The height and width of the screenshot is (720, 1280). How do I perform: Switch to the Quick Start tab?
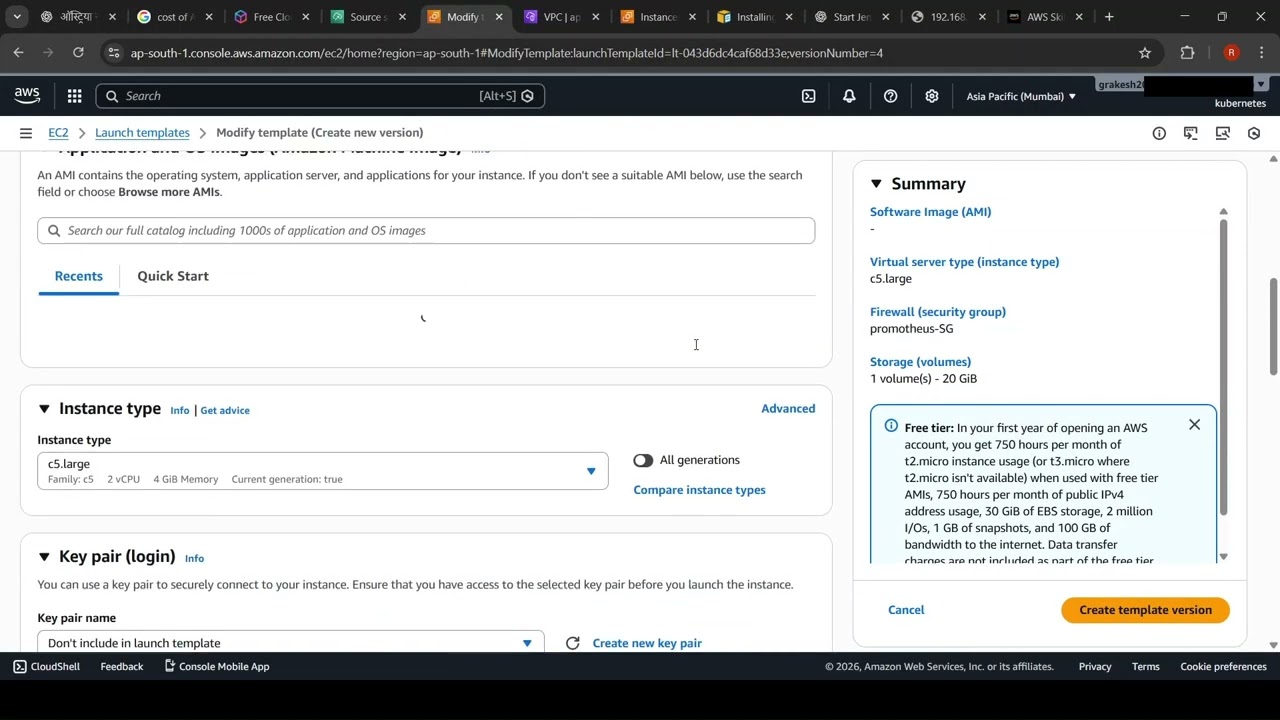pyautogui.click(x=173, y=276)
